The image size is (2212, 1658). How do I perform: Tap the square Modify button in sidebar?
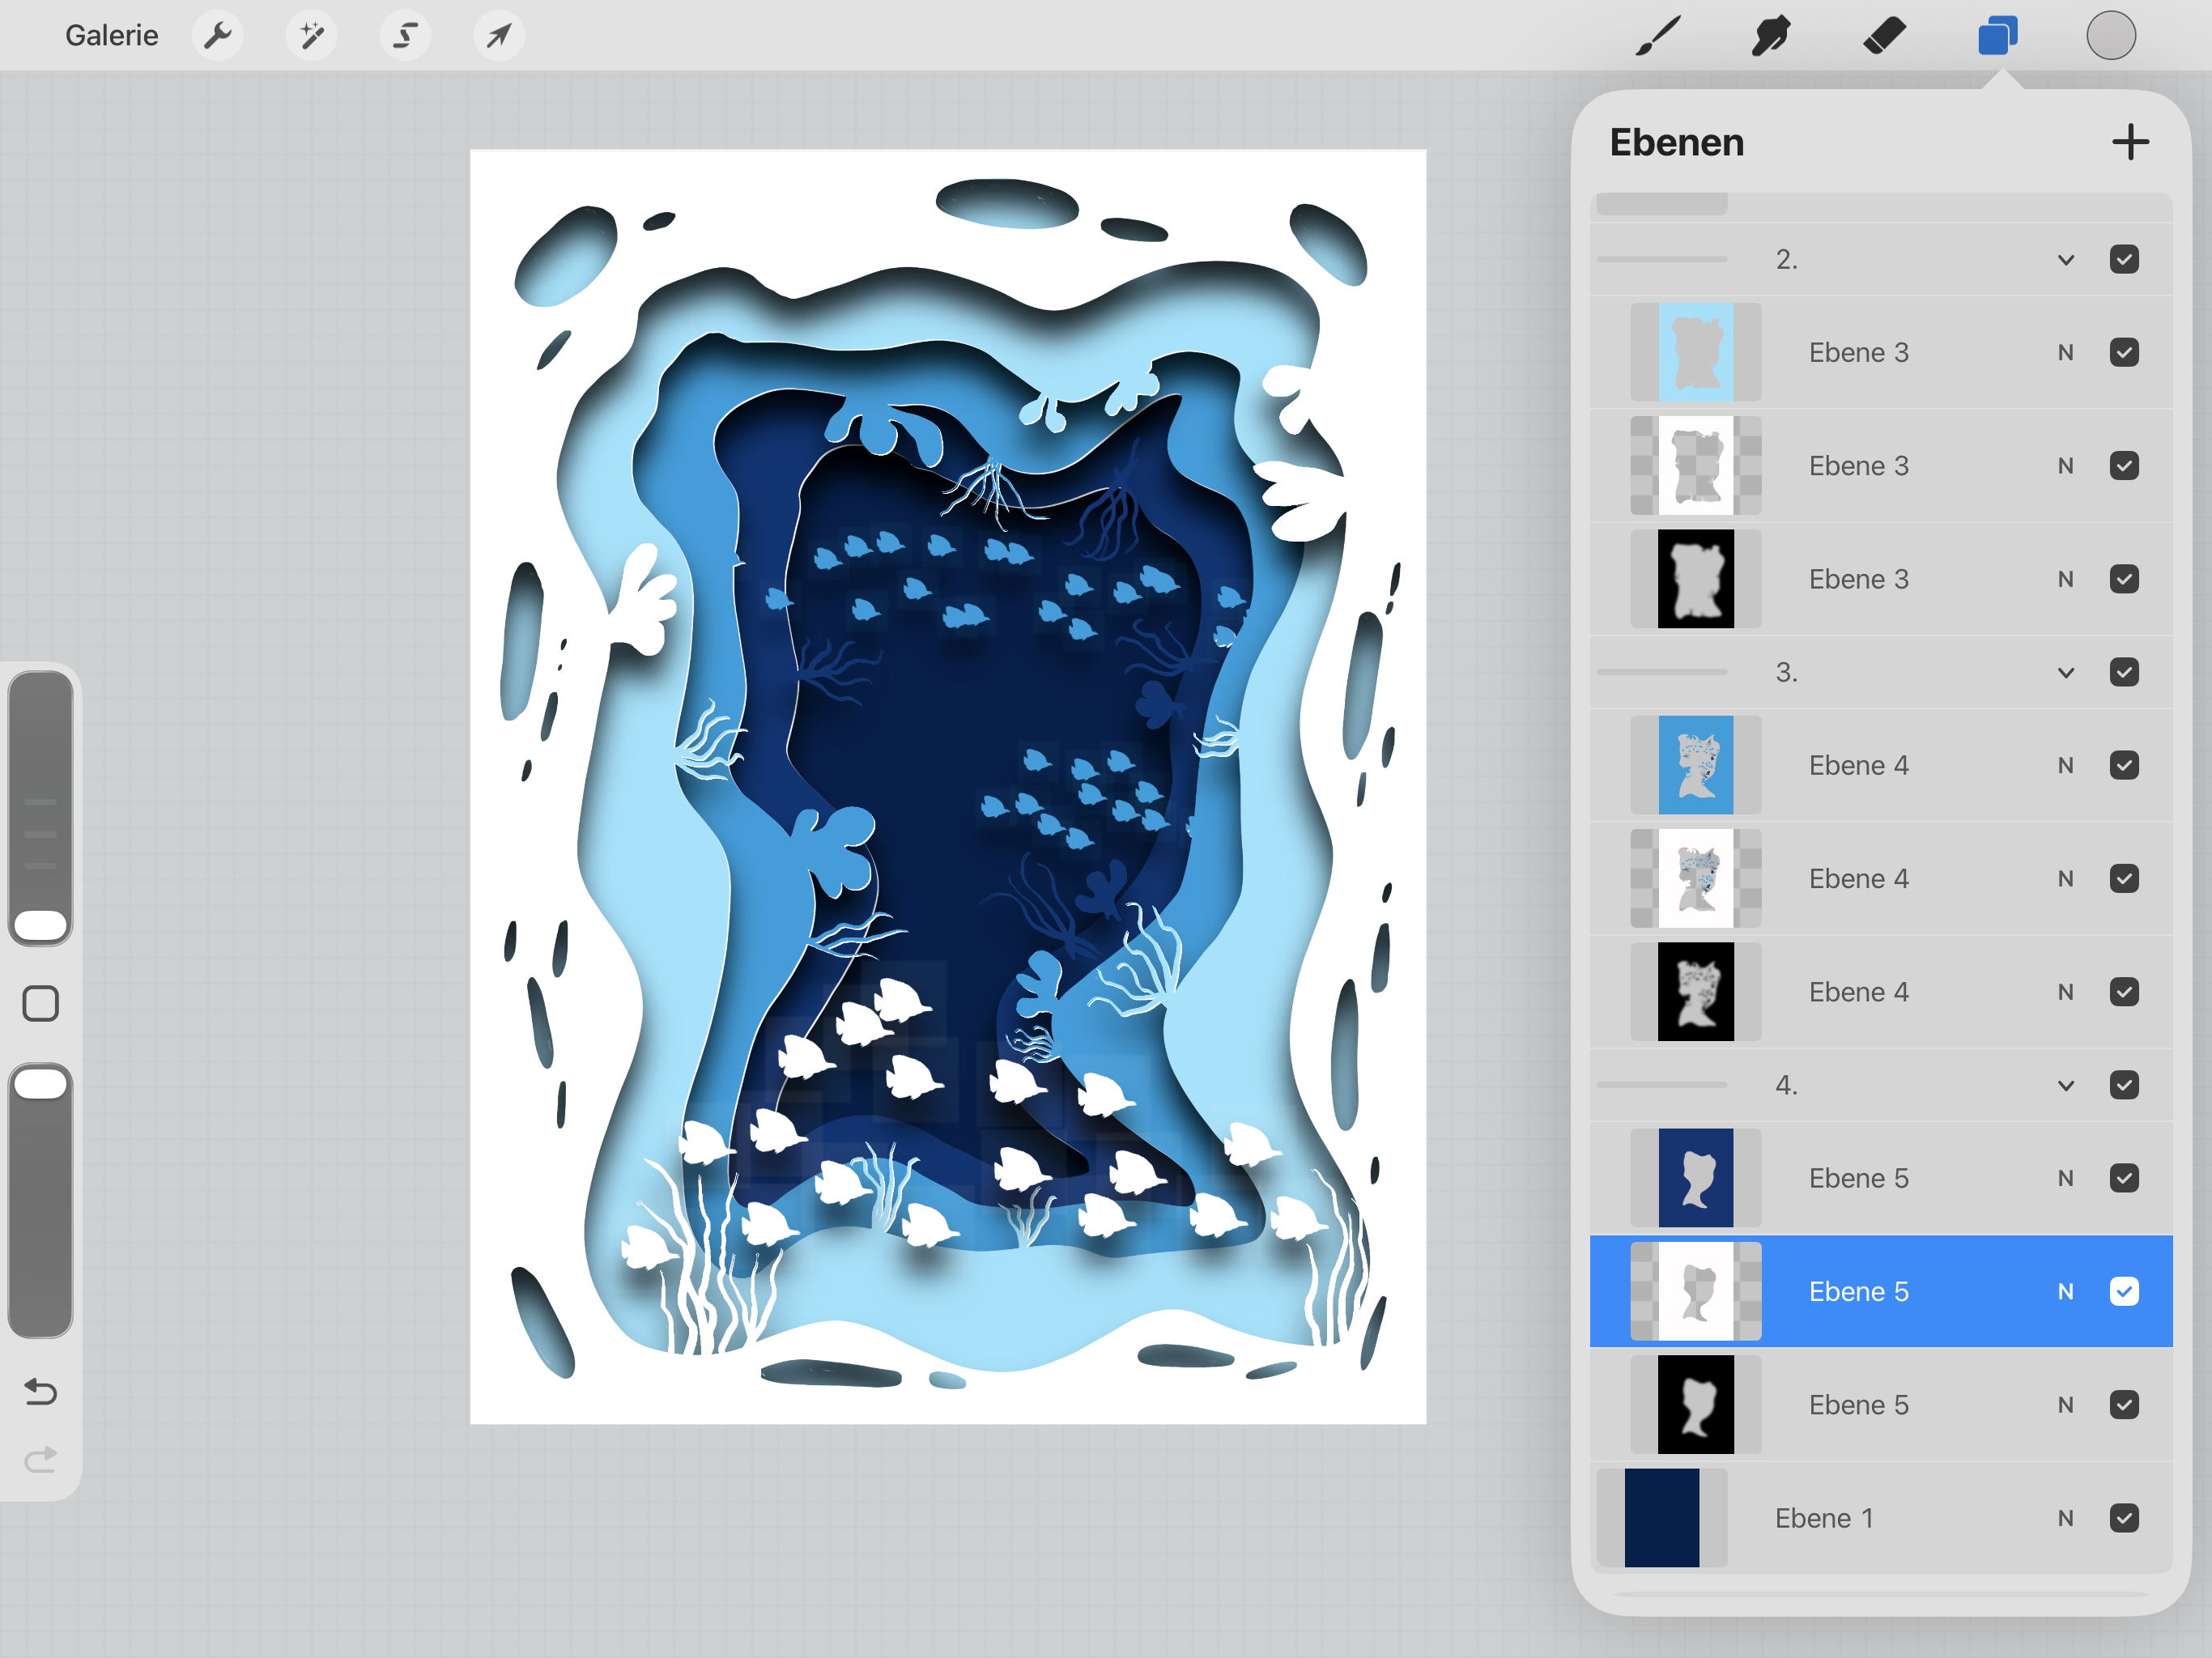tap(41, 1003)
